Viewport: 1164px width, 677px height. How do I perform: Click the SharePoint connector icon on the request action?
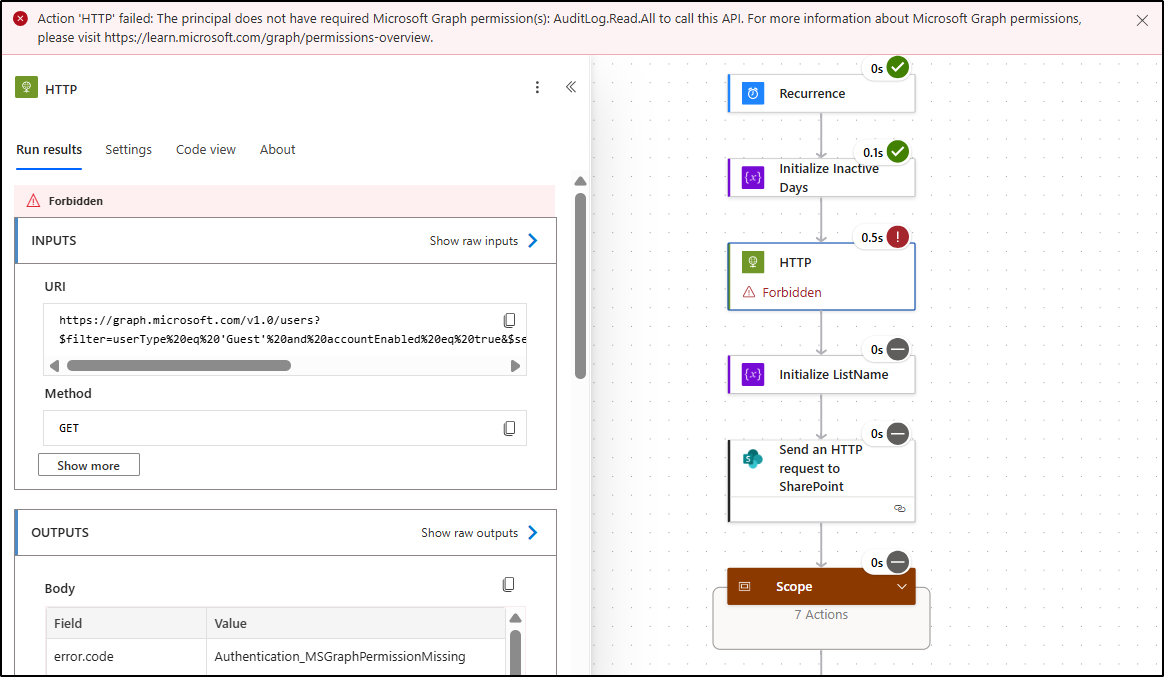point(753,457)
